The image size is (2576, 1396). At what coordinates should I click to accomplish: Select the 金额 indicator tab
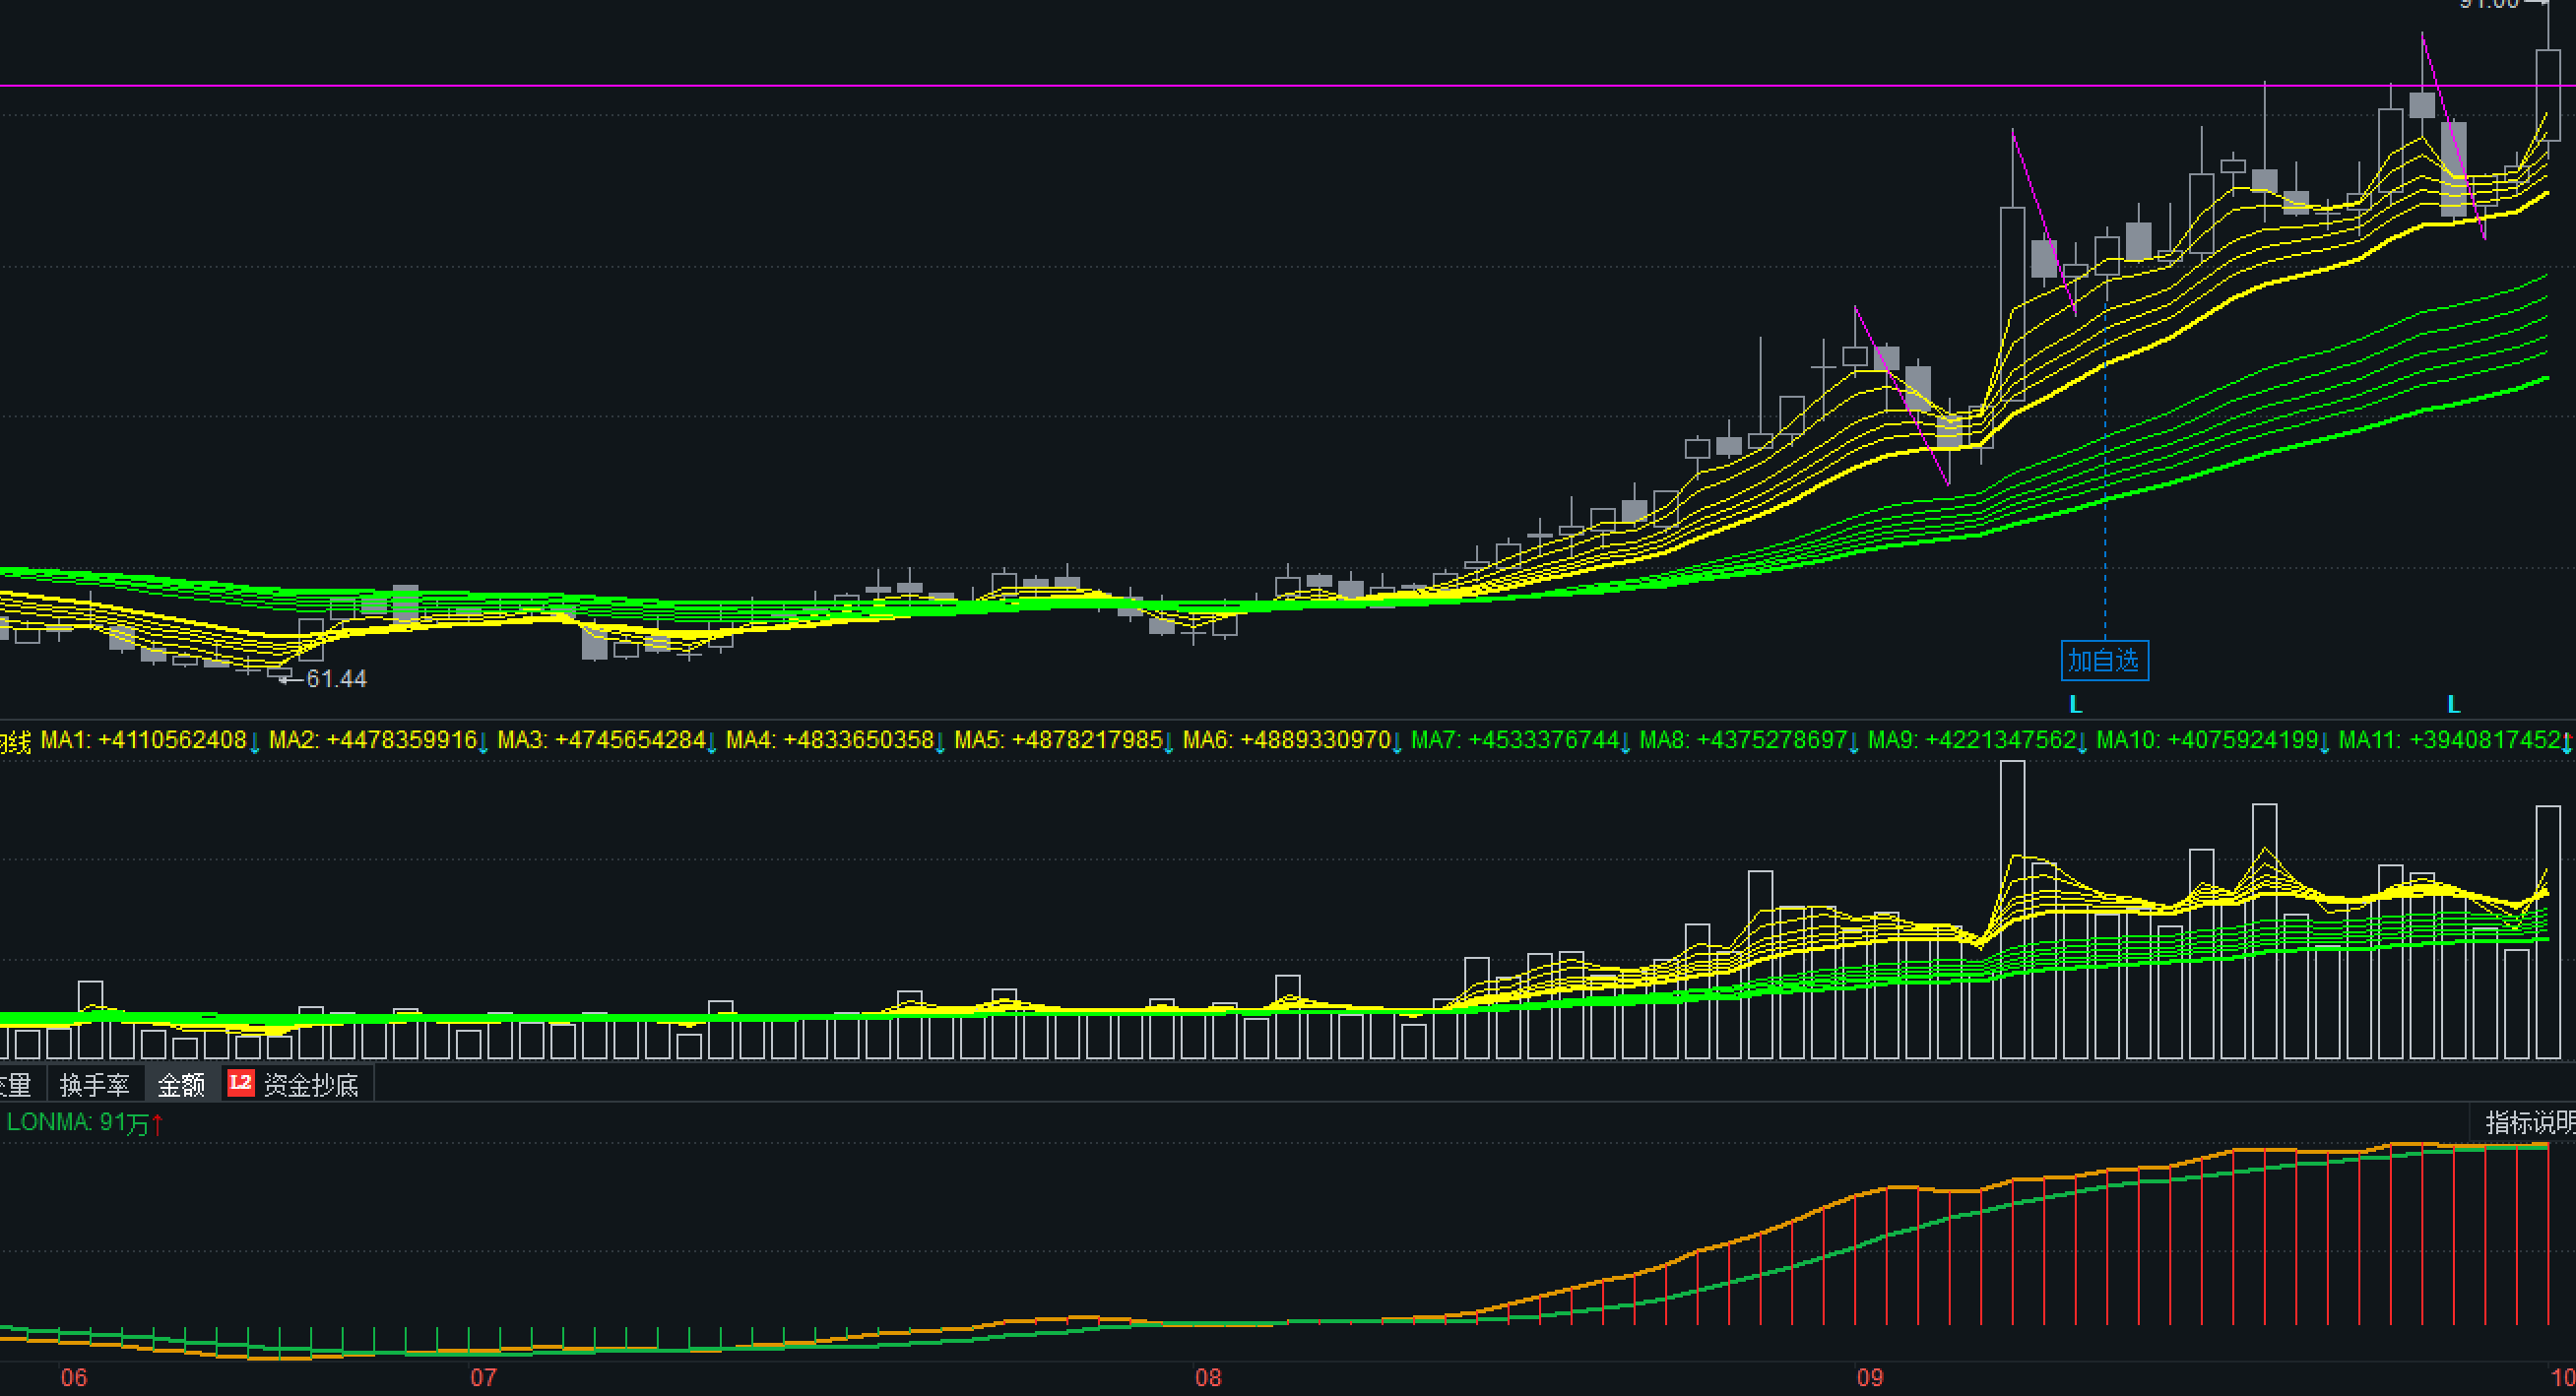point(181,1085)
